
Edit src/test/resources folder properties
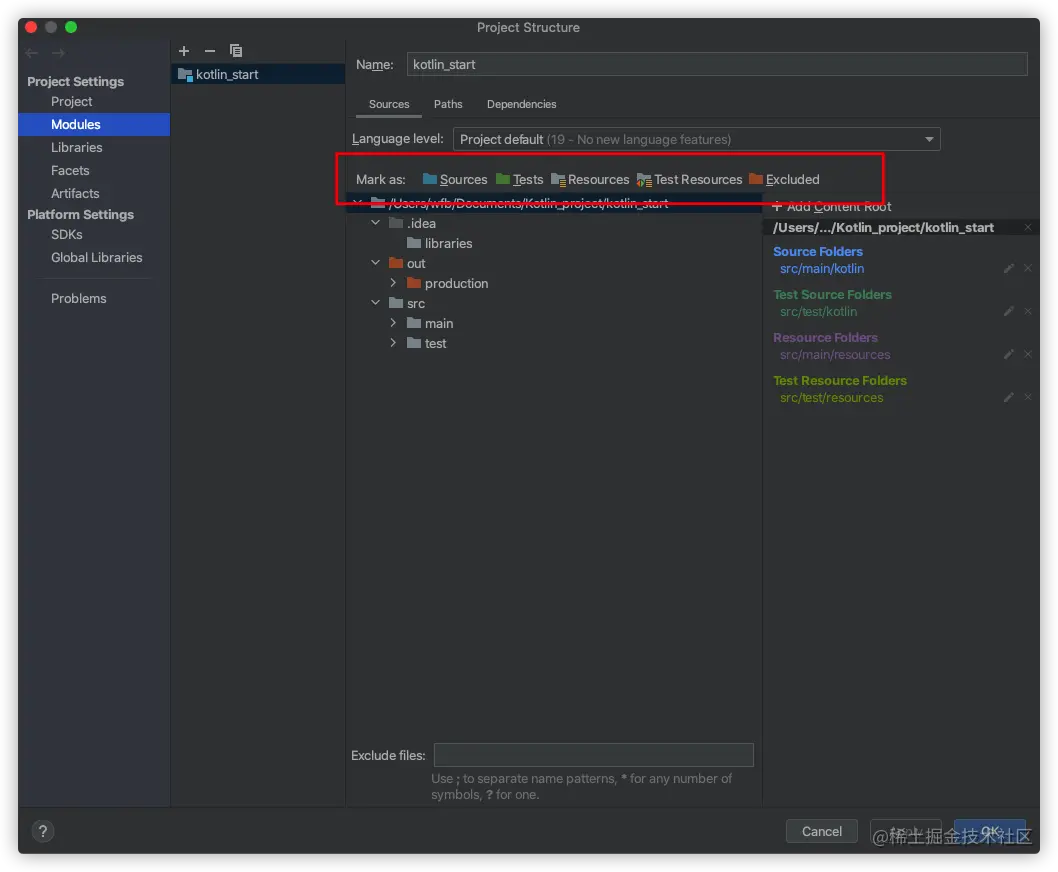[1009, 398]
